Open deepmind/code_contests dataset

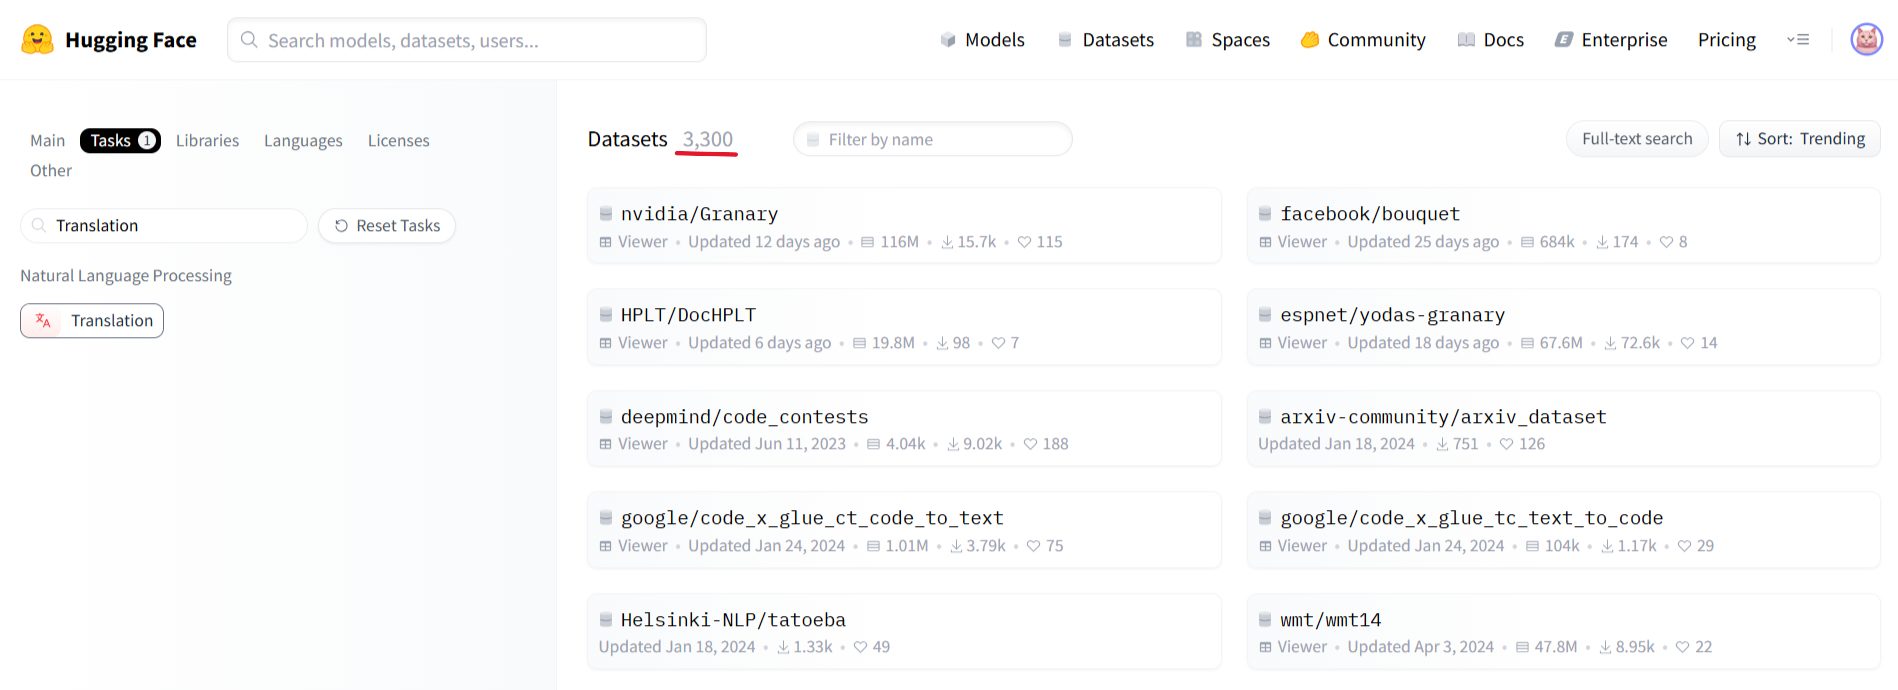[904, 429]
